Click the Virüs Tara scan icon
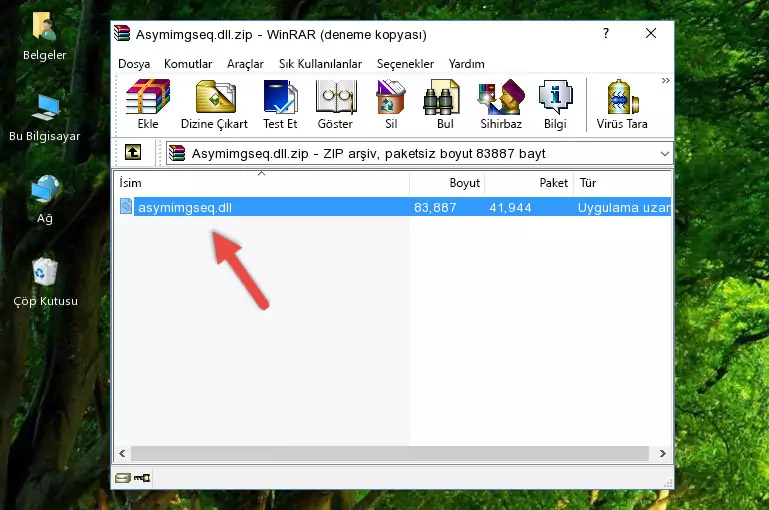Viewport: 769px width, 510px height. [x=622, y=104]
